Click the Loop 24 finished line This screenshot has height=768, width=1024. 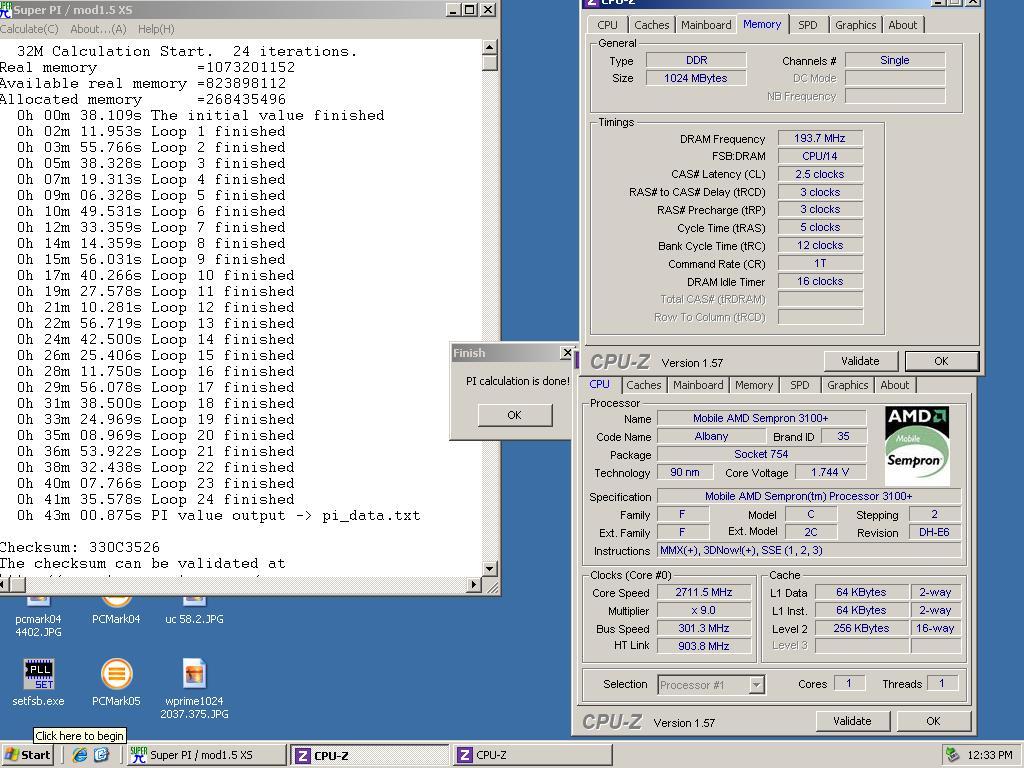tap(155, 500)
